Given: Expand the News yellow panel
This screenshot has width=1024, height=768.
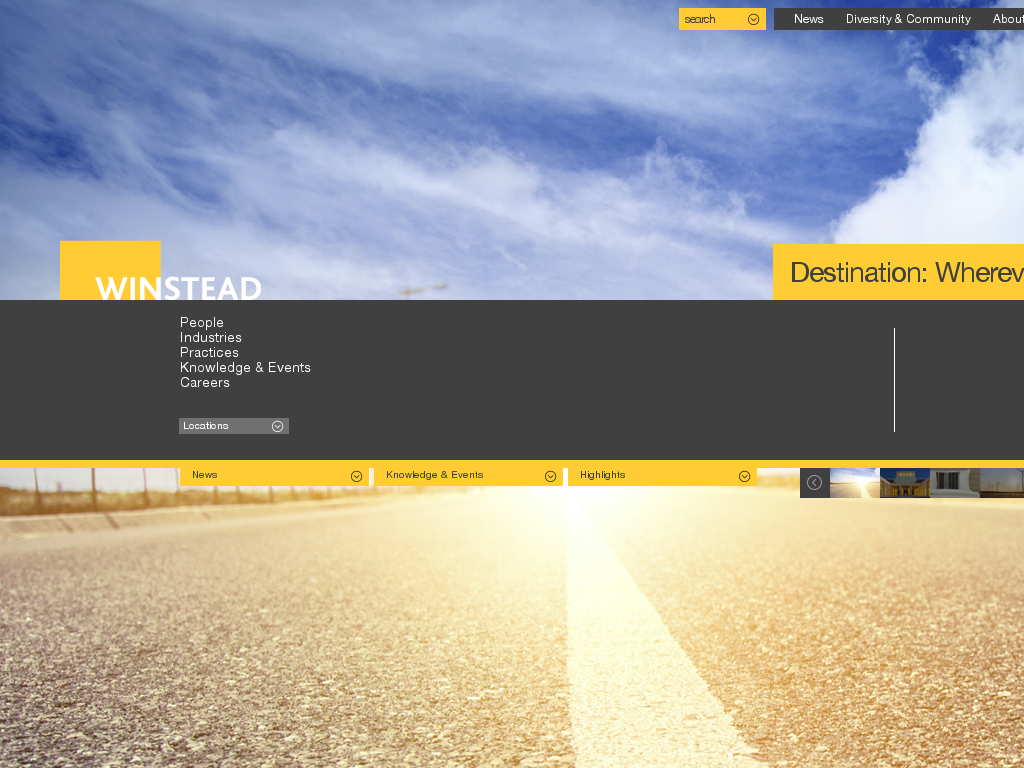Looking at the screenshot, I should (274, 476).
